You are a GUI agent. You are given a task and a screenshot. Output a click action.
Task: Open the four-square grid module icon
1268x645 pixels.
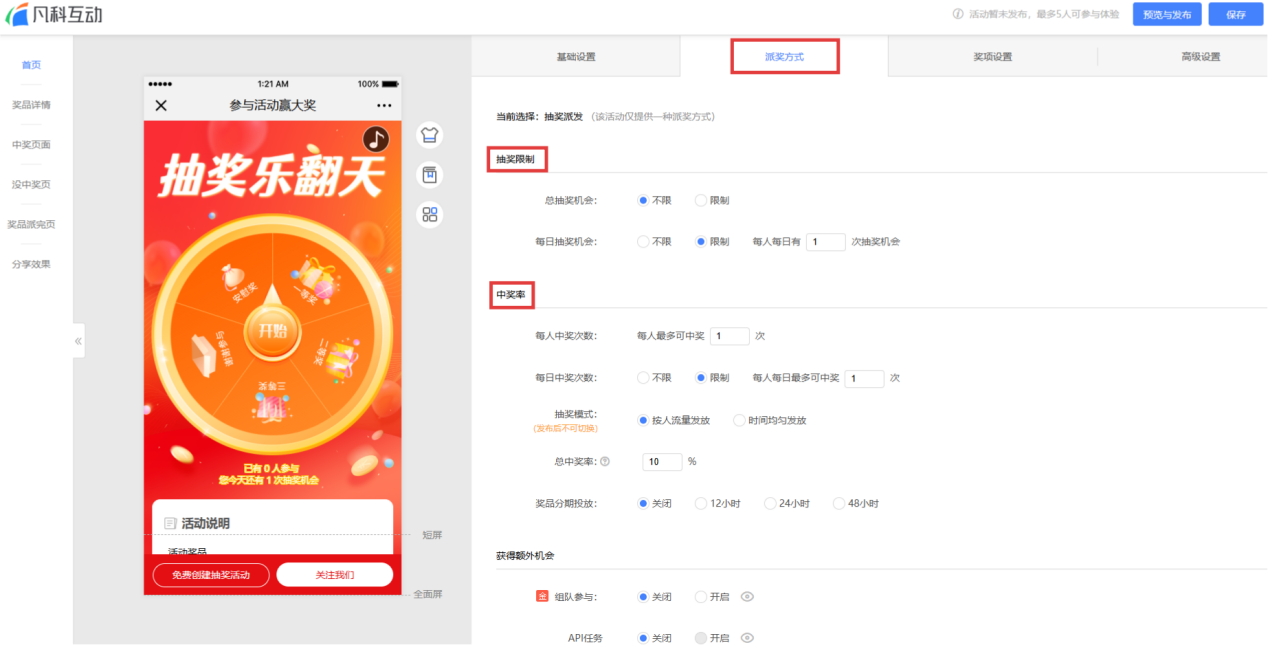[x=430, y=215]
